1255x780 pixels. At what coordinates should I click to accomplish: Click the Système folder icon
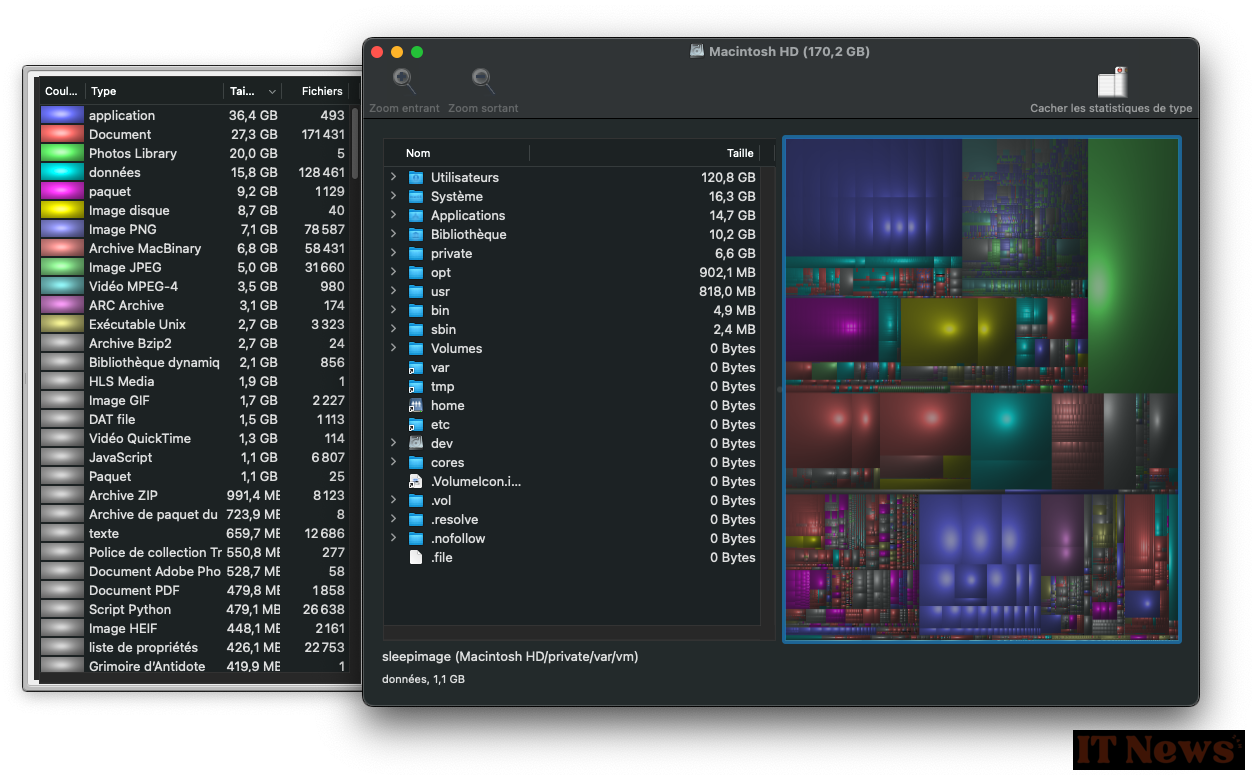pos(416,196)
